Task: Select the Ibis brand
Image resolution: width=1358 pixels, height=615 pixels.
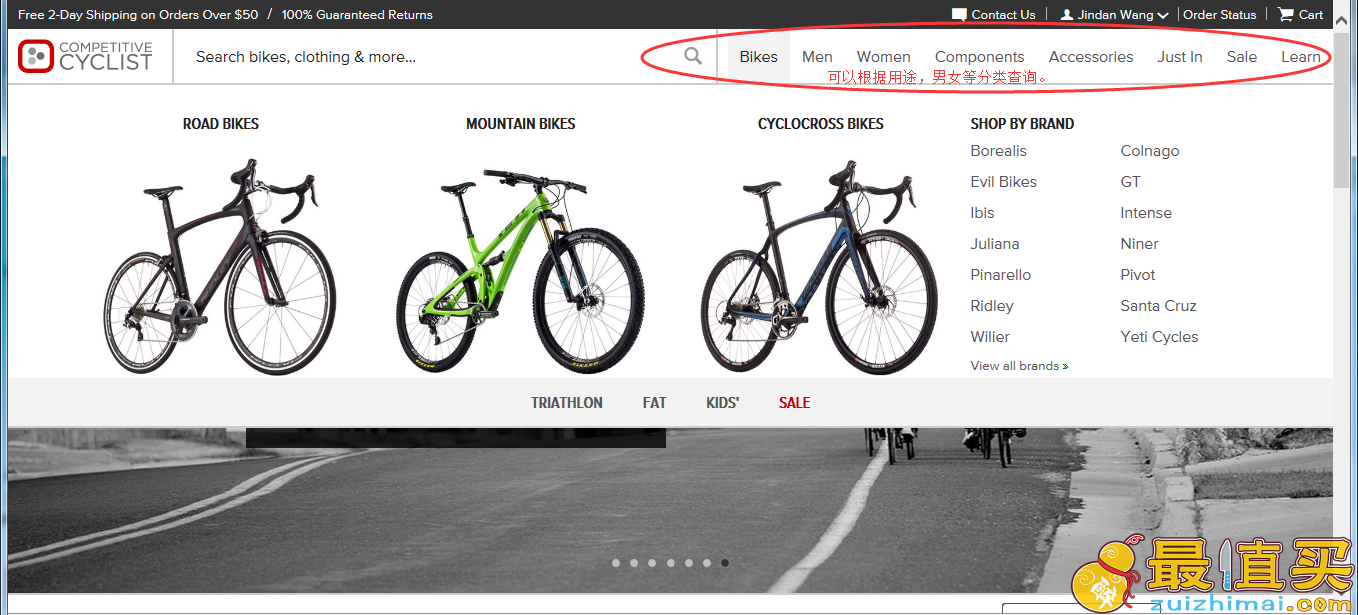Action: click(x=982, y=213)
